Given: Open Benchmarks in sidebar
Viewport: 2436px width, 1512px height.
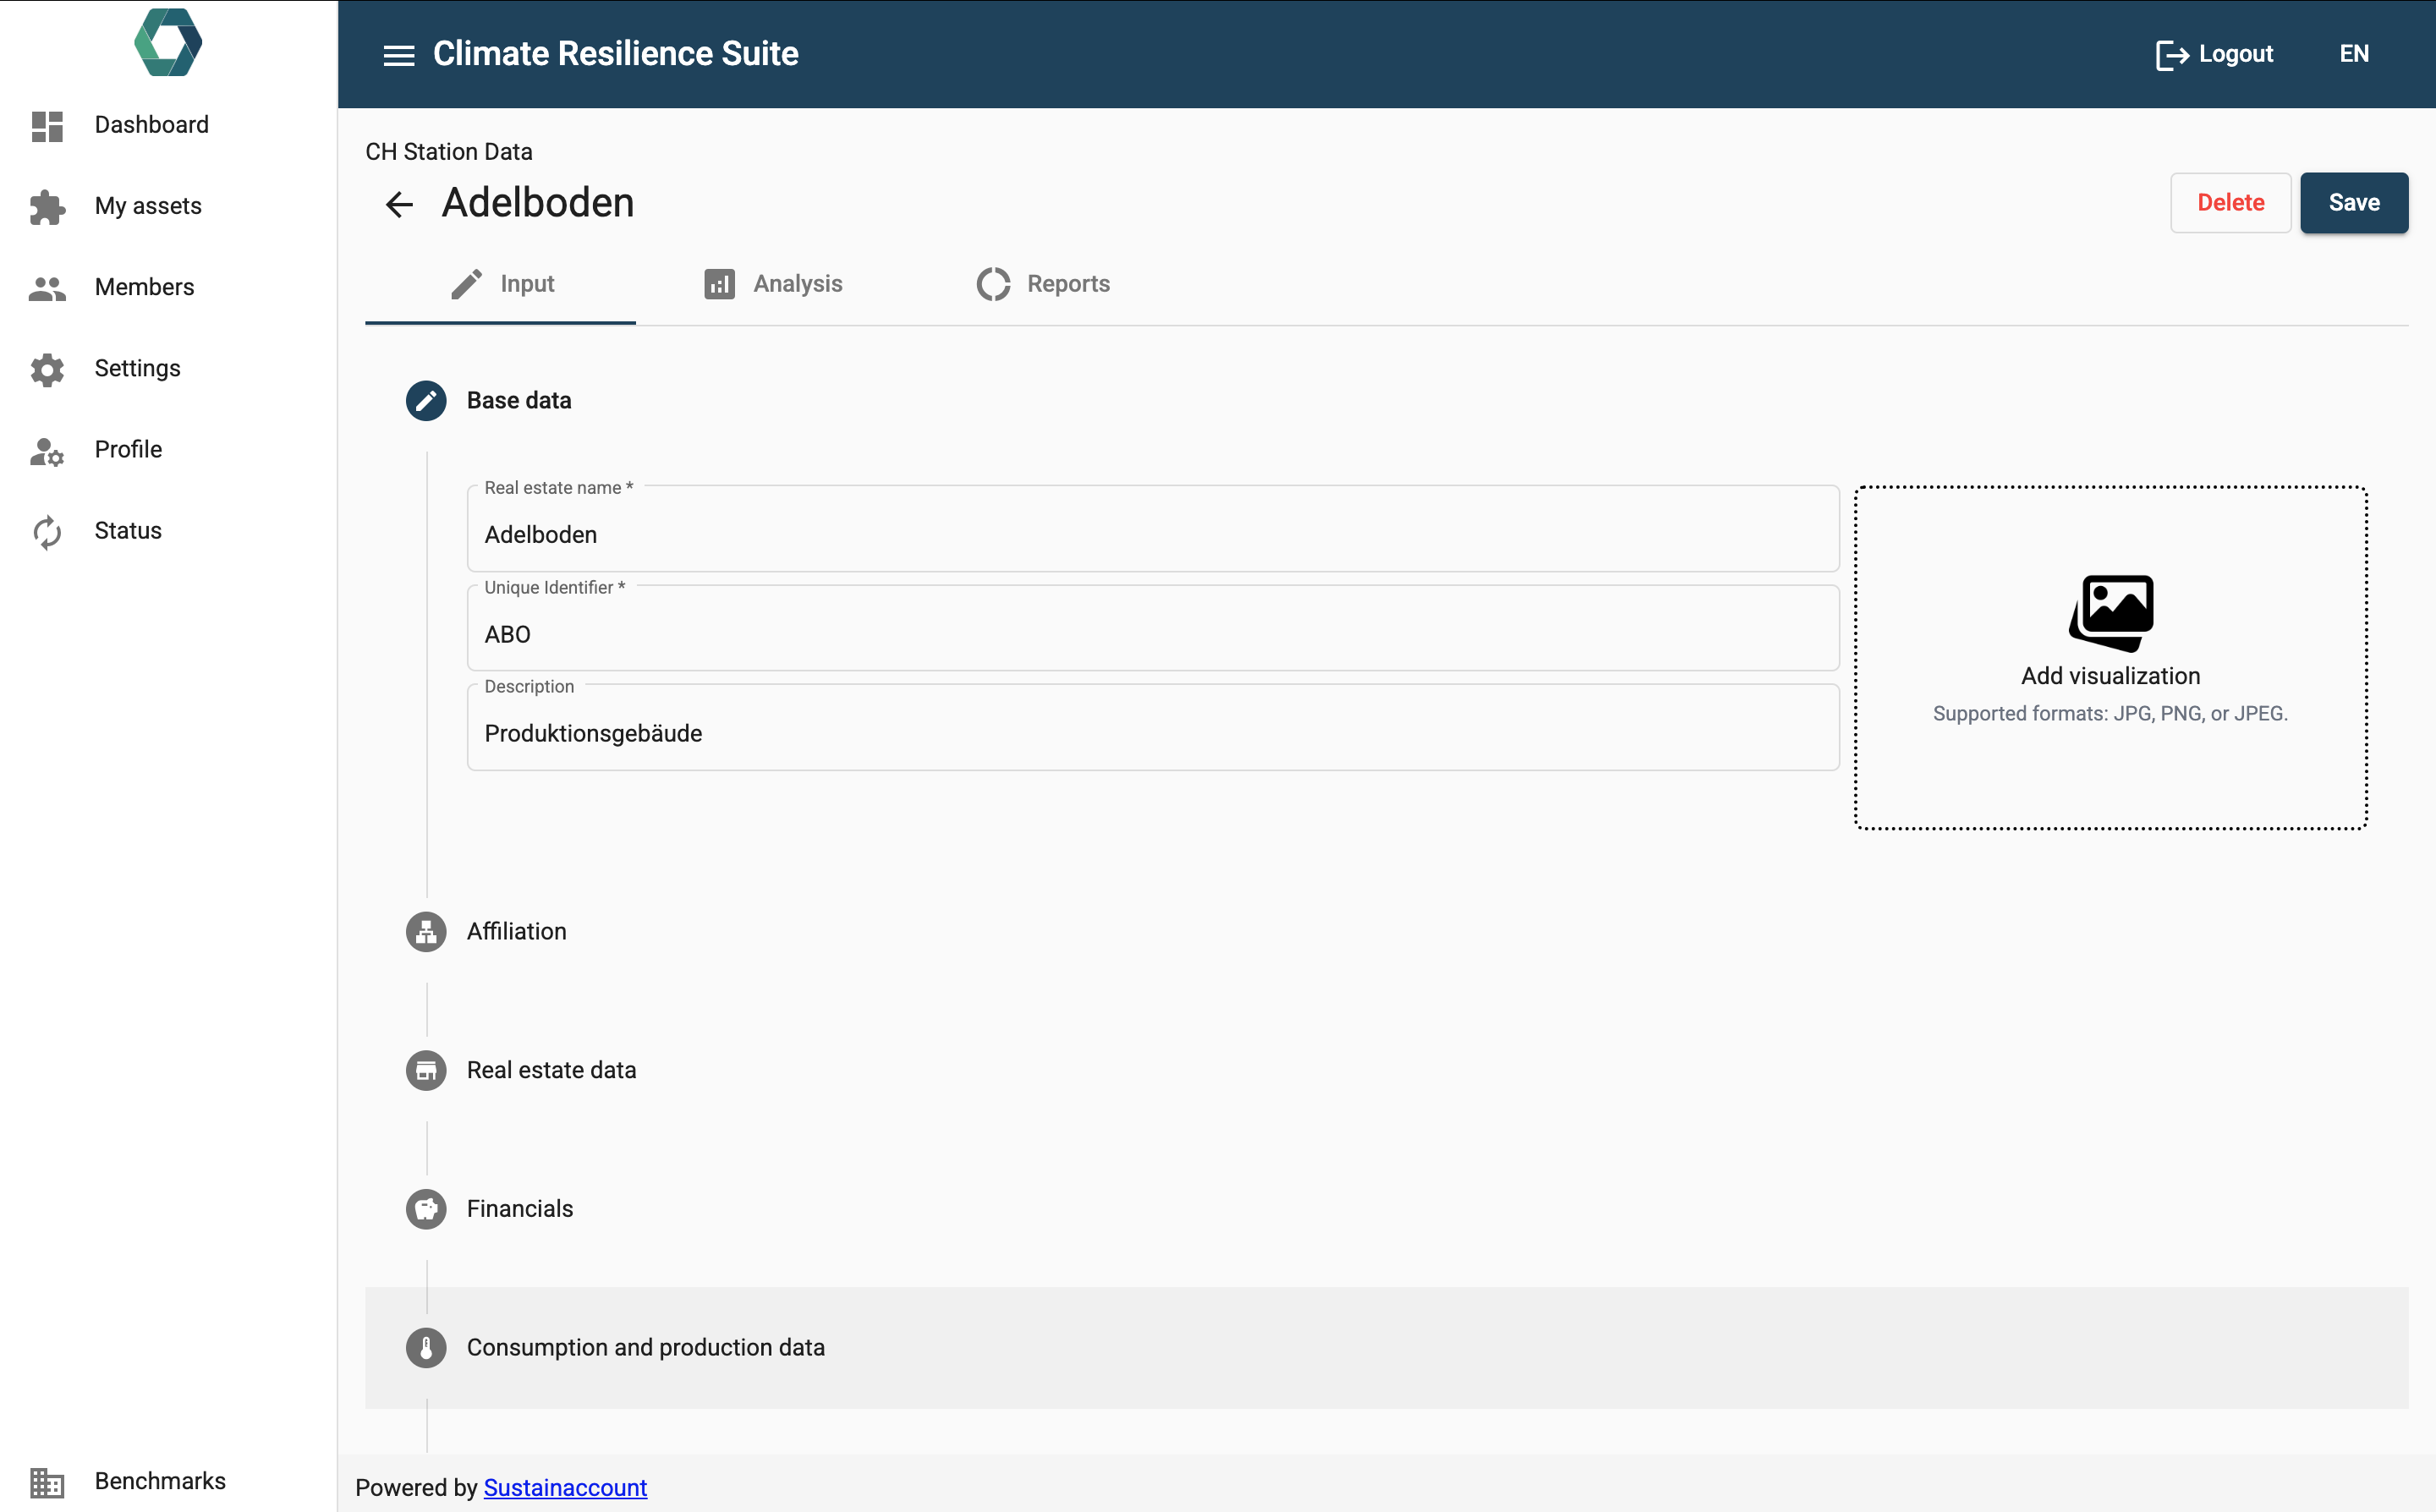Looking at the screenshot, I should (x=159, y=1481).
